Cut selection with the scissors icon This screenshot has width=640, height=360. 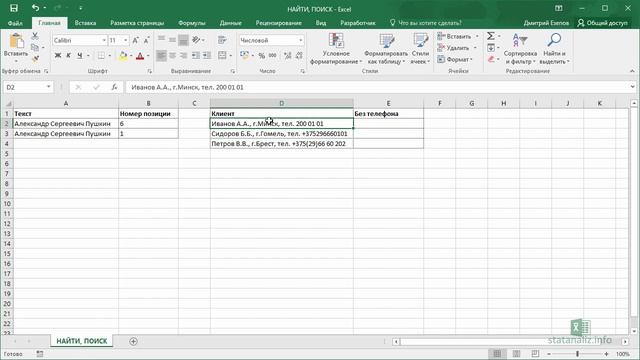coord(35,36)
